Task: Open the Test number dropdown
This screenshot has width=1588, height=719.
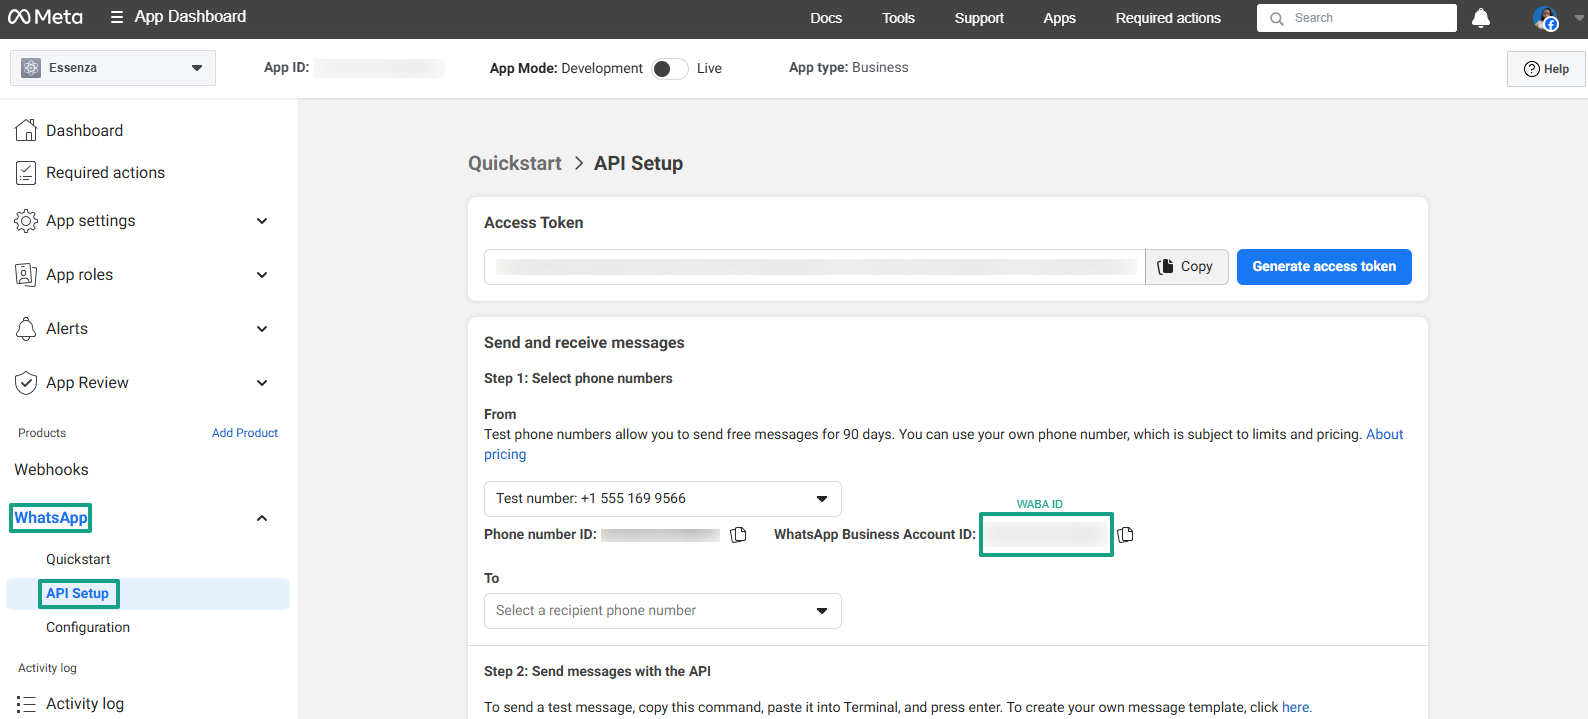Action: coord(662,499)
